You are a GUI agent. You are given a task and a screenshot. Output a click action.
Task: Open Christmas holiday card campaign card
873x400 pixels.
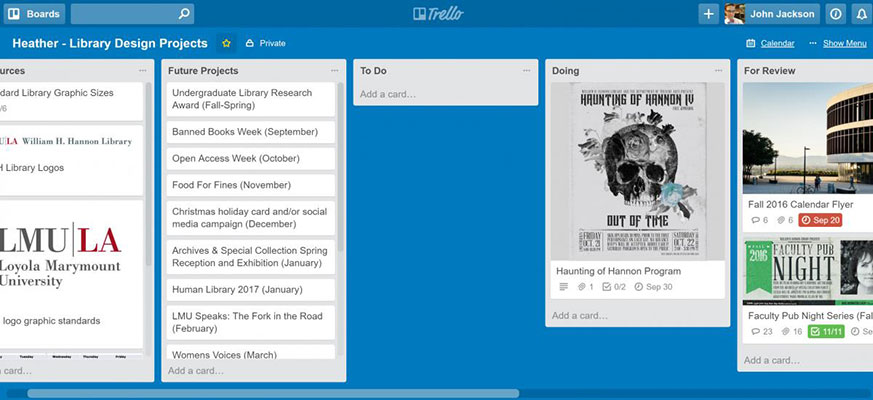(x=251, y=218)
